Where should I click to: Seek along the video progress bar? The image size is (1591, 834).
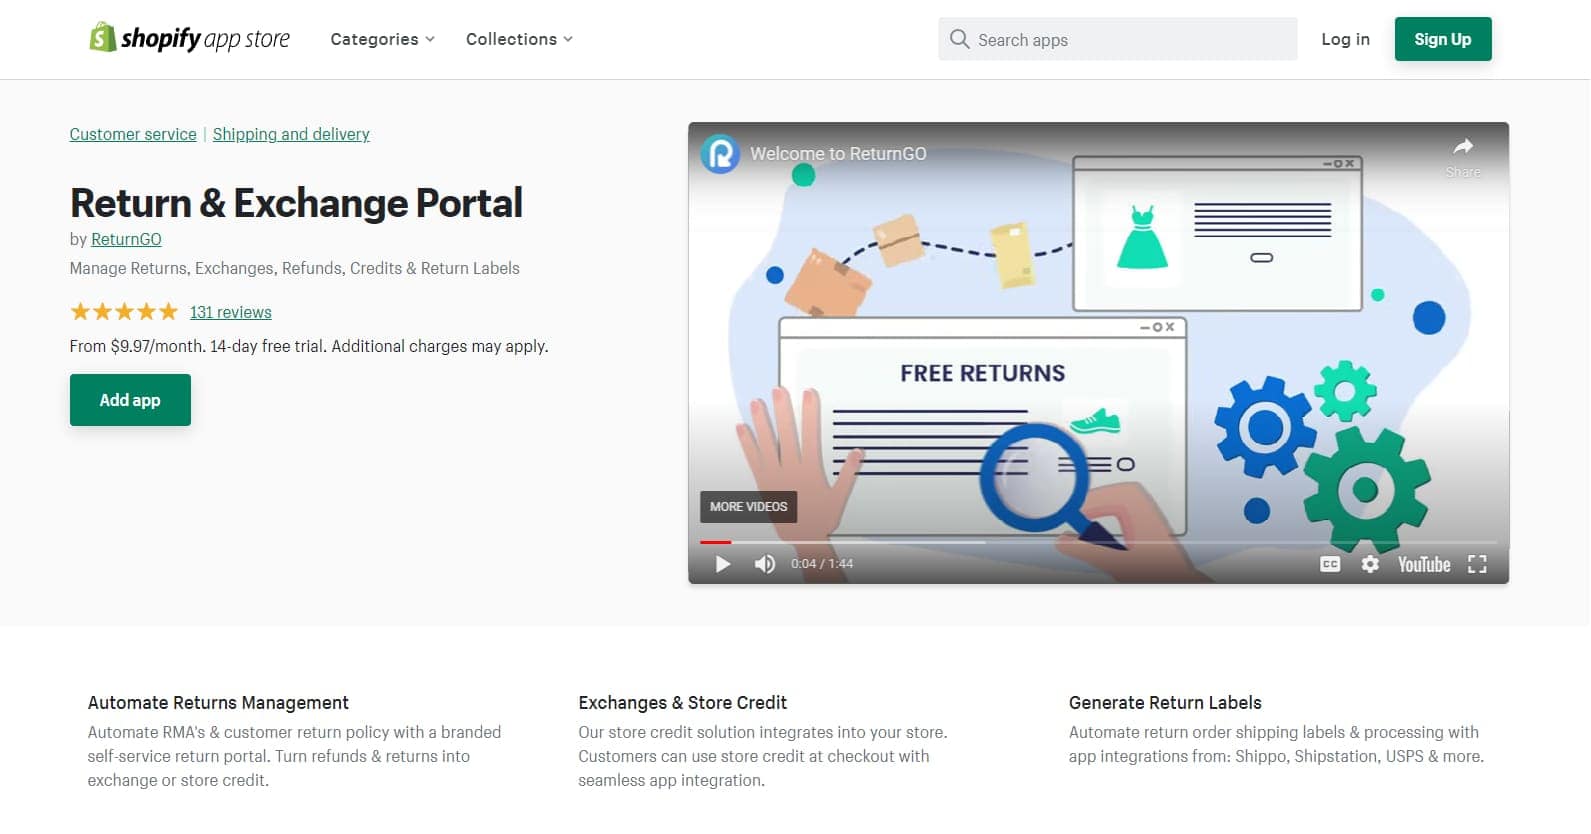coord(1098,542)
